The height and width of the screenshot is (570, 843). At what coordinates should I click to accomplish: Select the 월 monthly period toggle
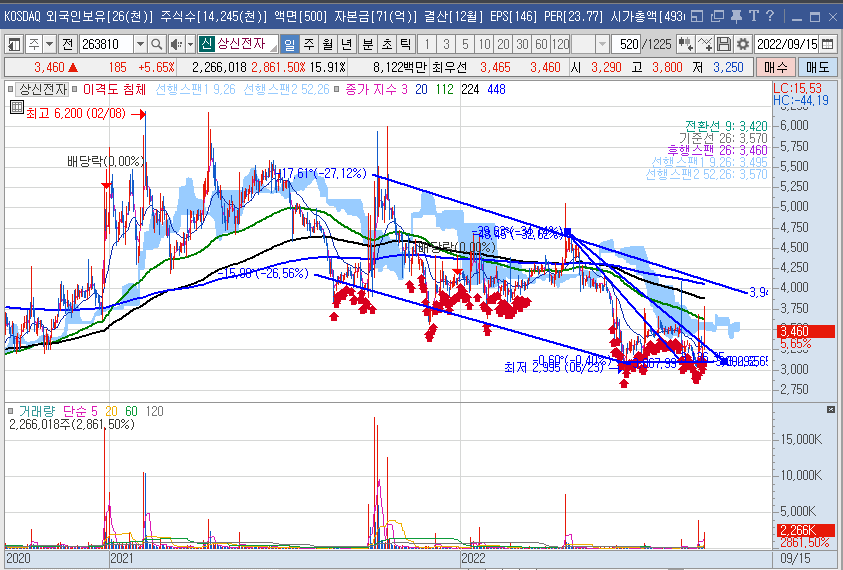328,44
